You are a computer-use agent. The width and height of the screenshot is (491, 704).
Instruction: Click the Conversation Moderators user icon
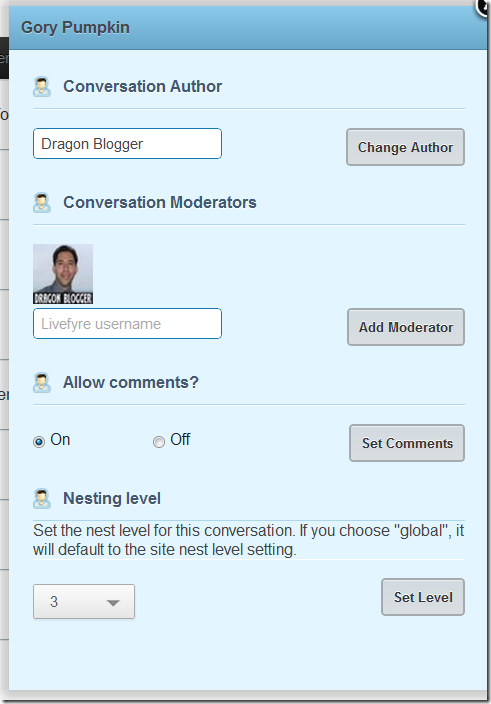42,202
